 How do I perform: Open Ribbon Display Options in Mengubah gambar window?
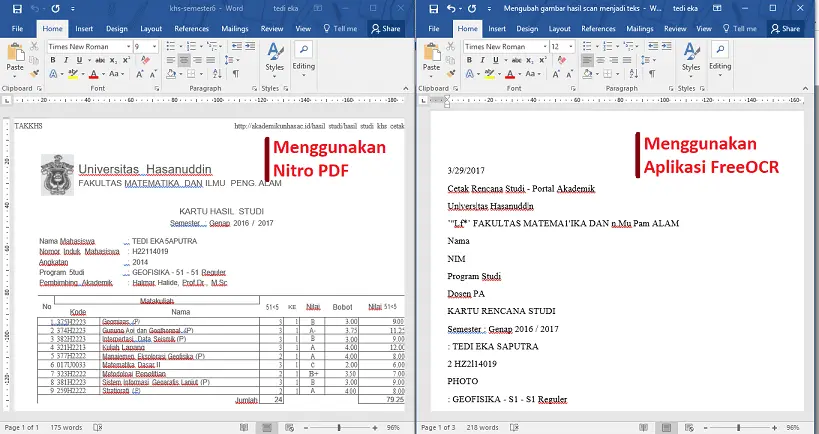[x=718, y=8]
